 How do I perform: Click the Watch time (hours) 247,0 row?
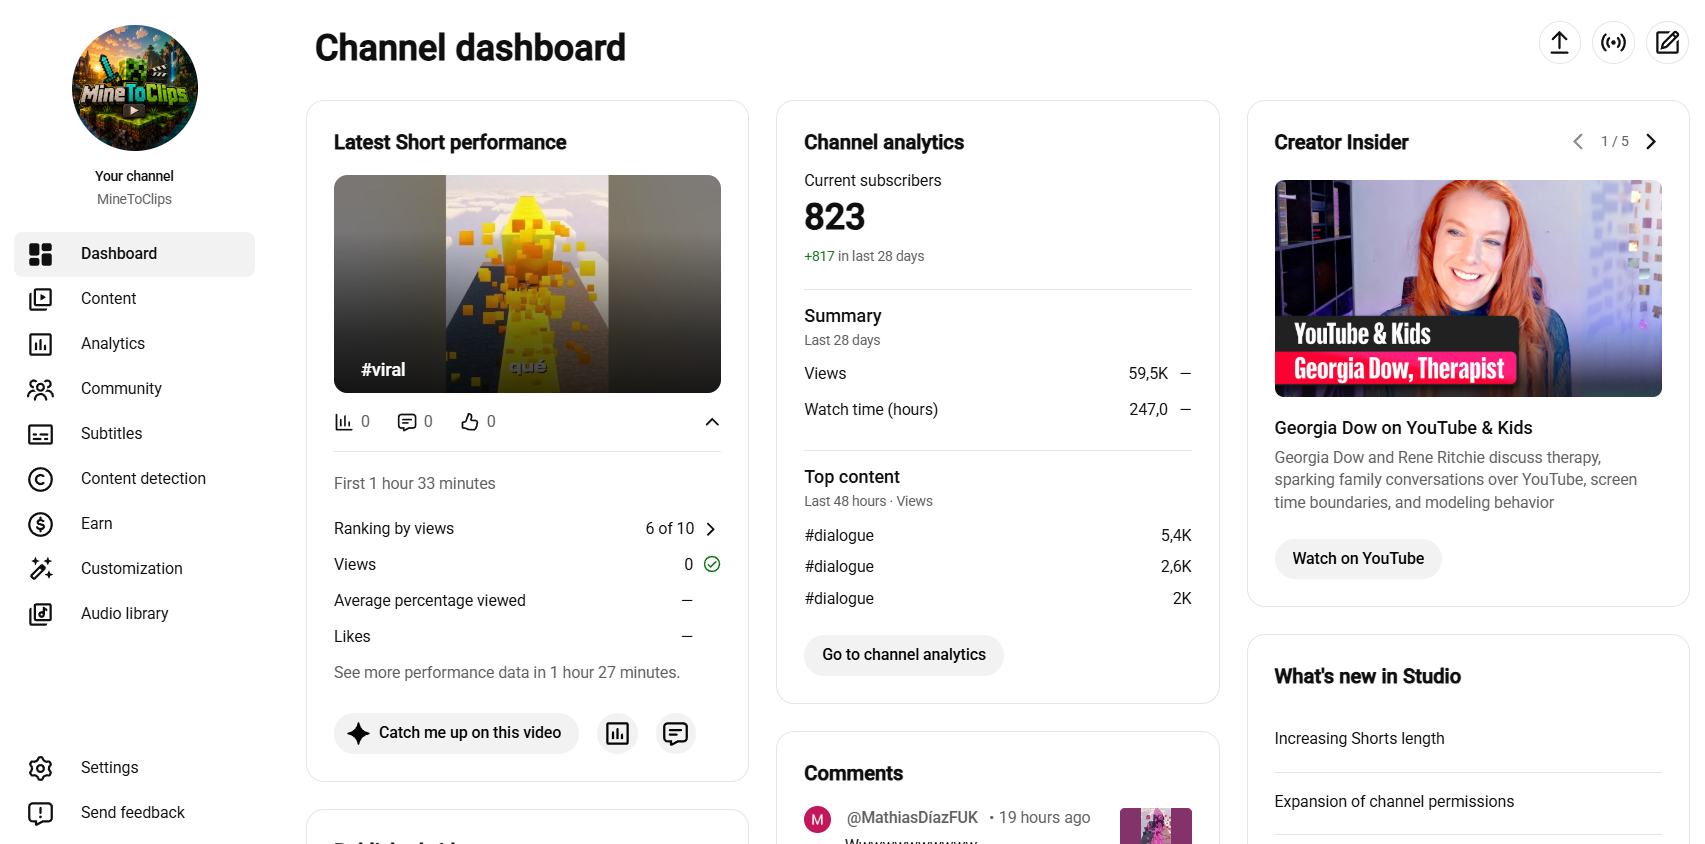[x=998, y=410]
